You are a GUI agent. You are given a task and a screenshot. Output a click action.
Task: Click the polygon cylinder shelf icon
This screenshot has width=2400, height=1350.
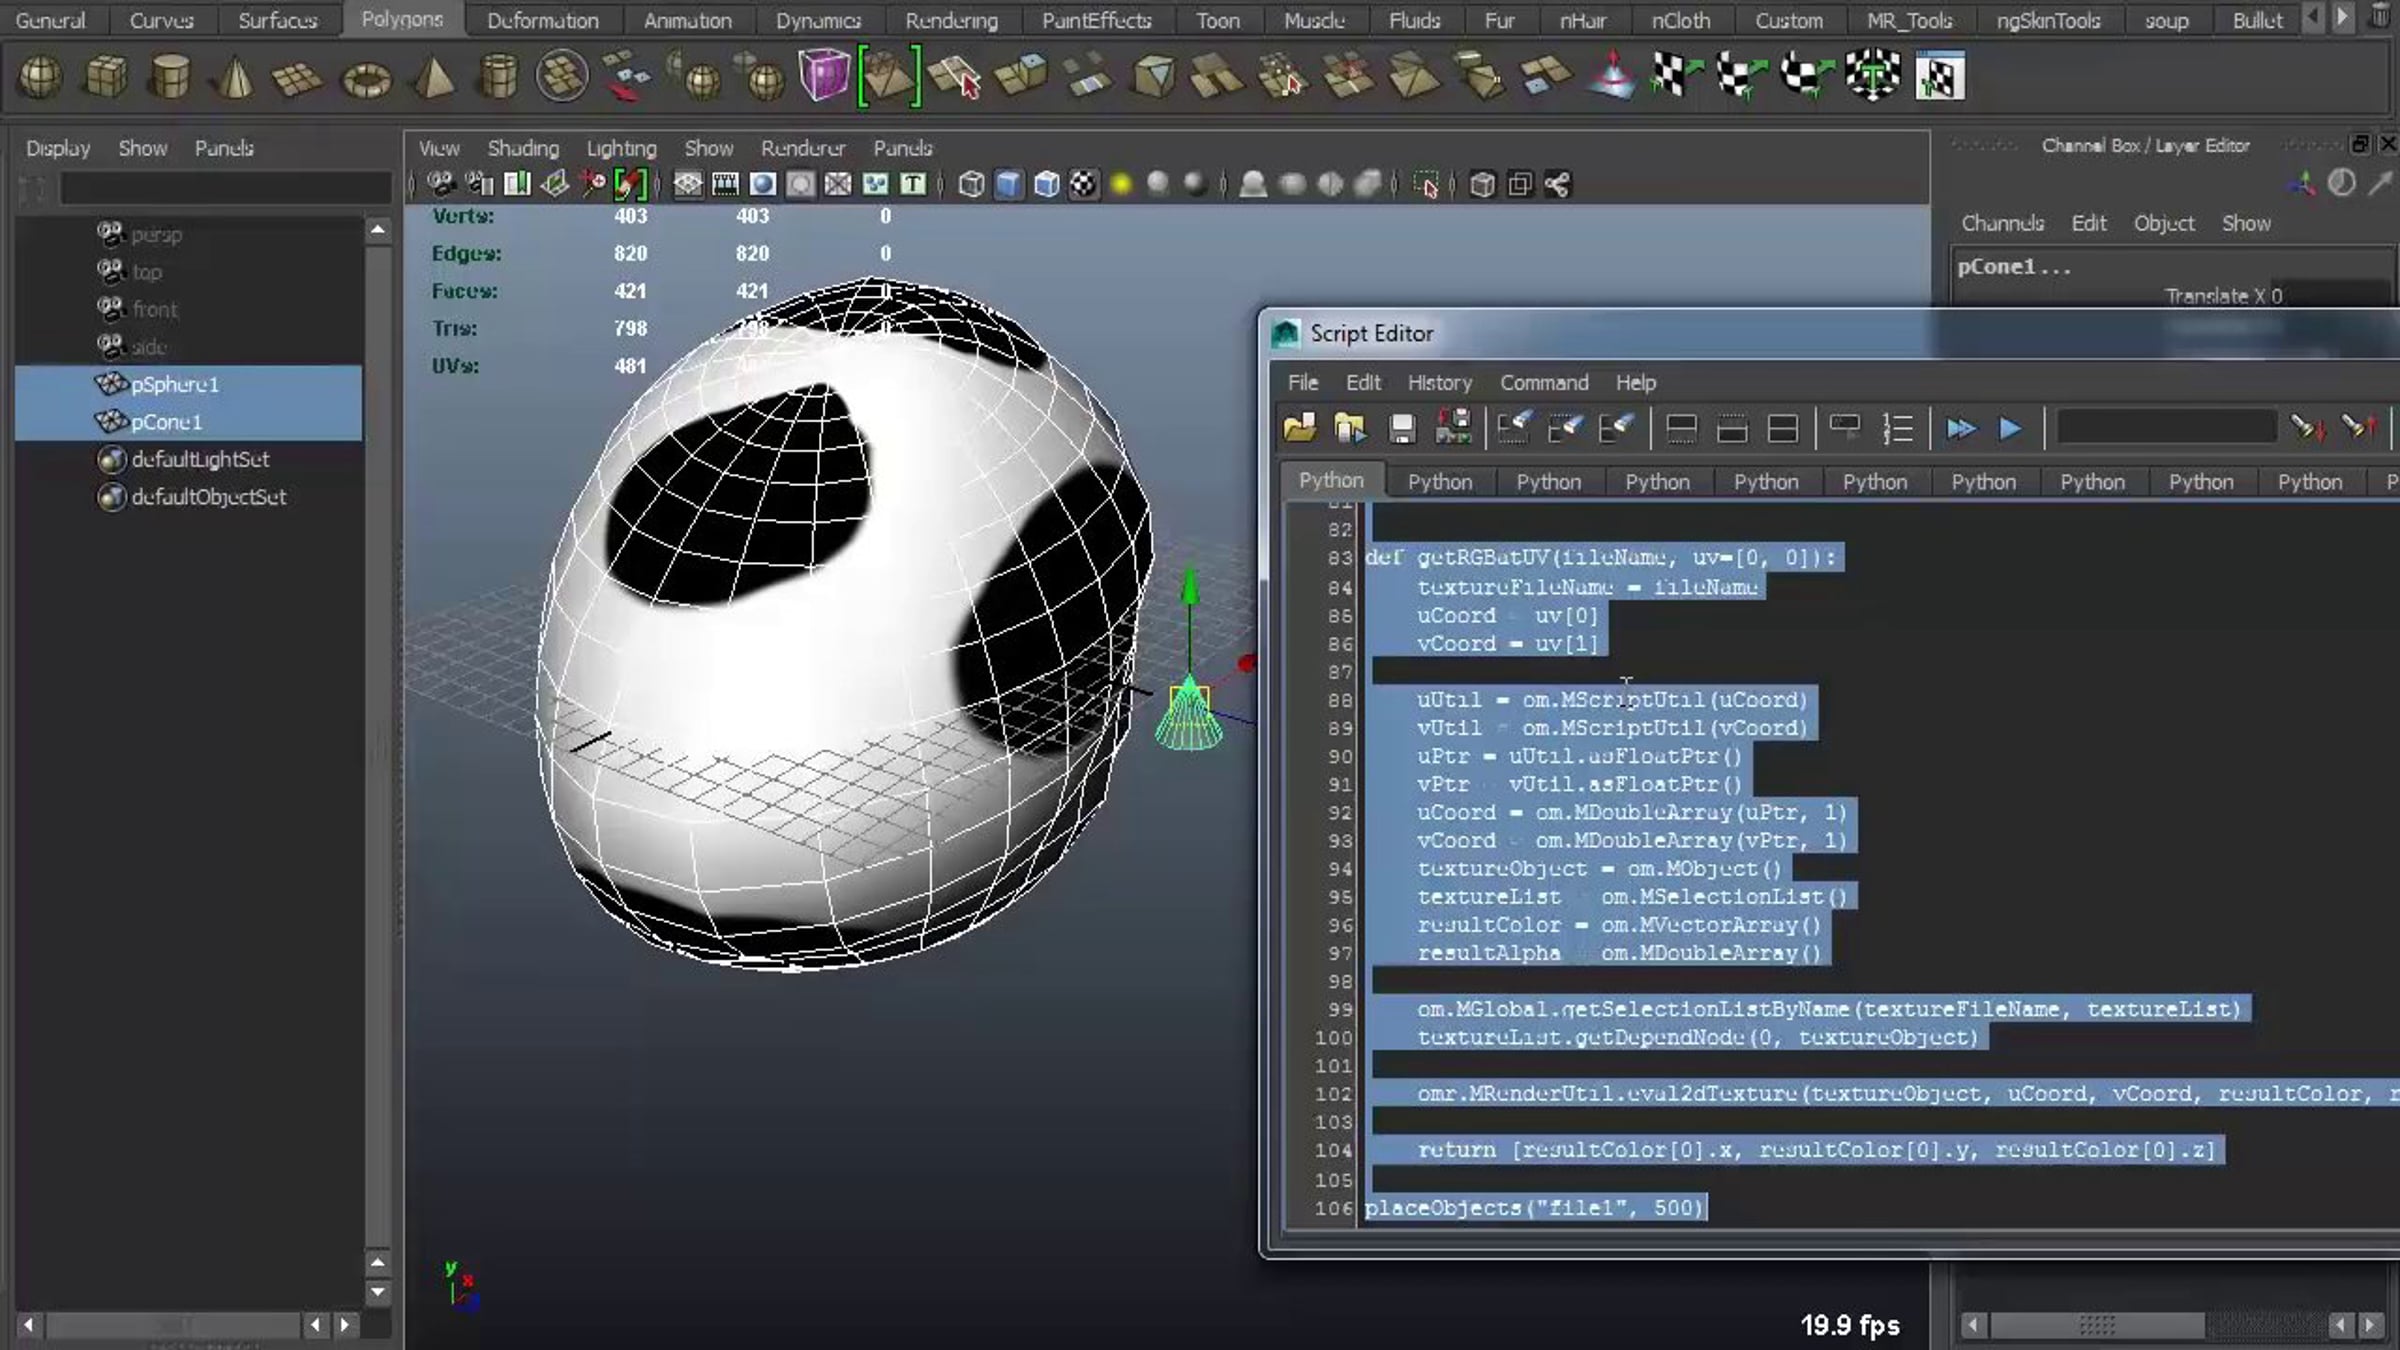[x=169, y=78]
